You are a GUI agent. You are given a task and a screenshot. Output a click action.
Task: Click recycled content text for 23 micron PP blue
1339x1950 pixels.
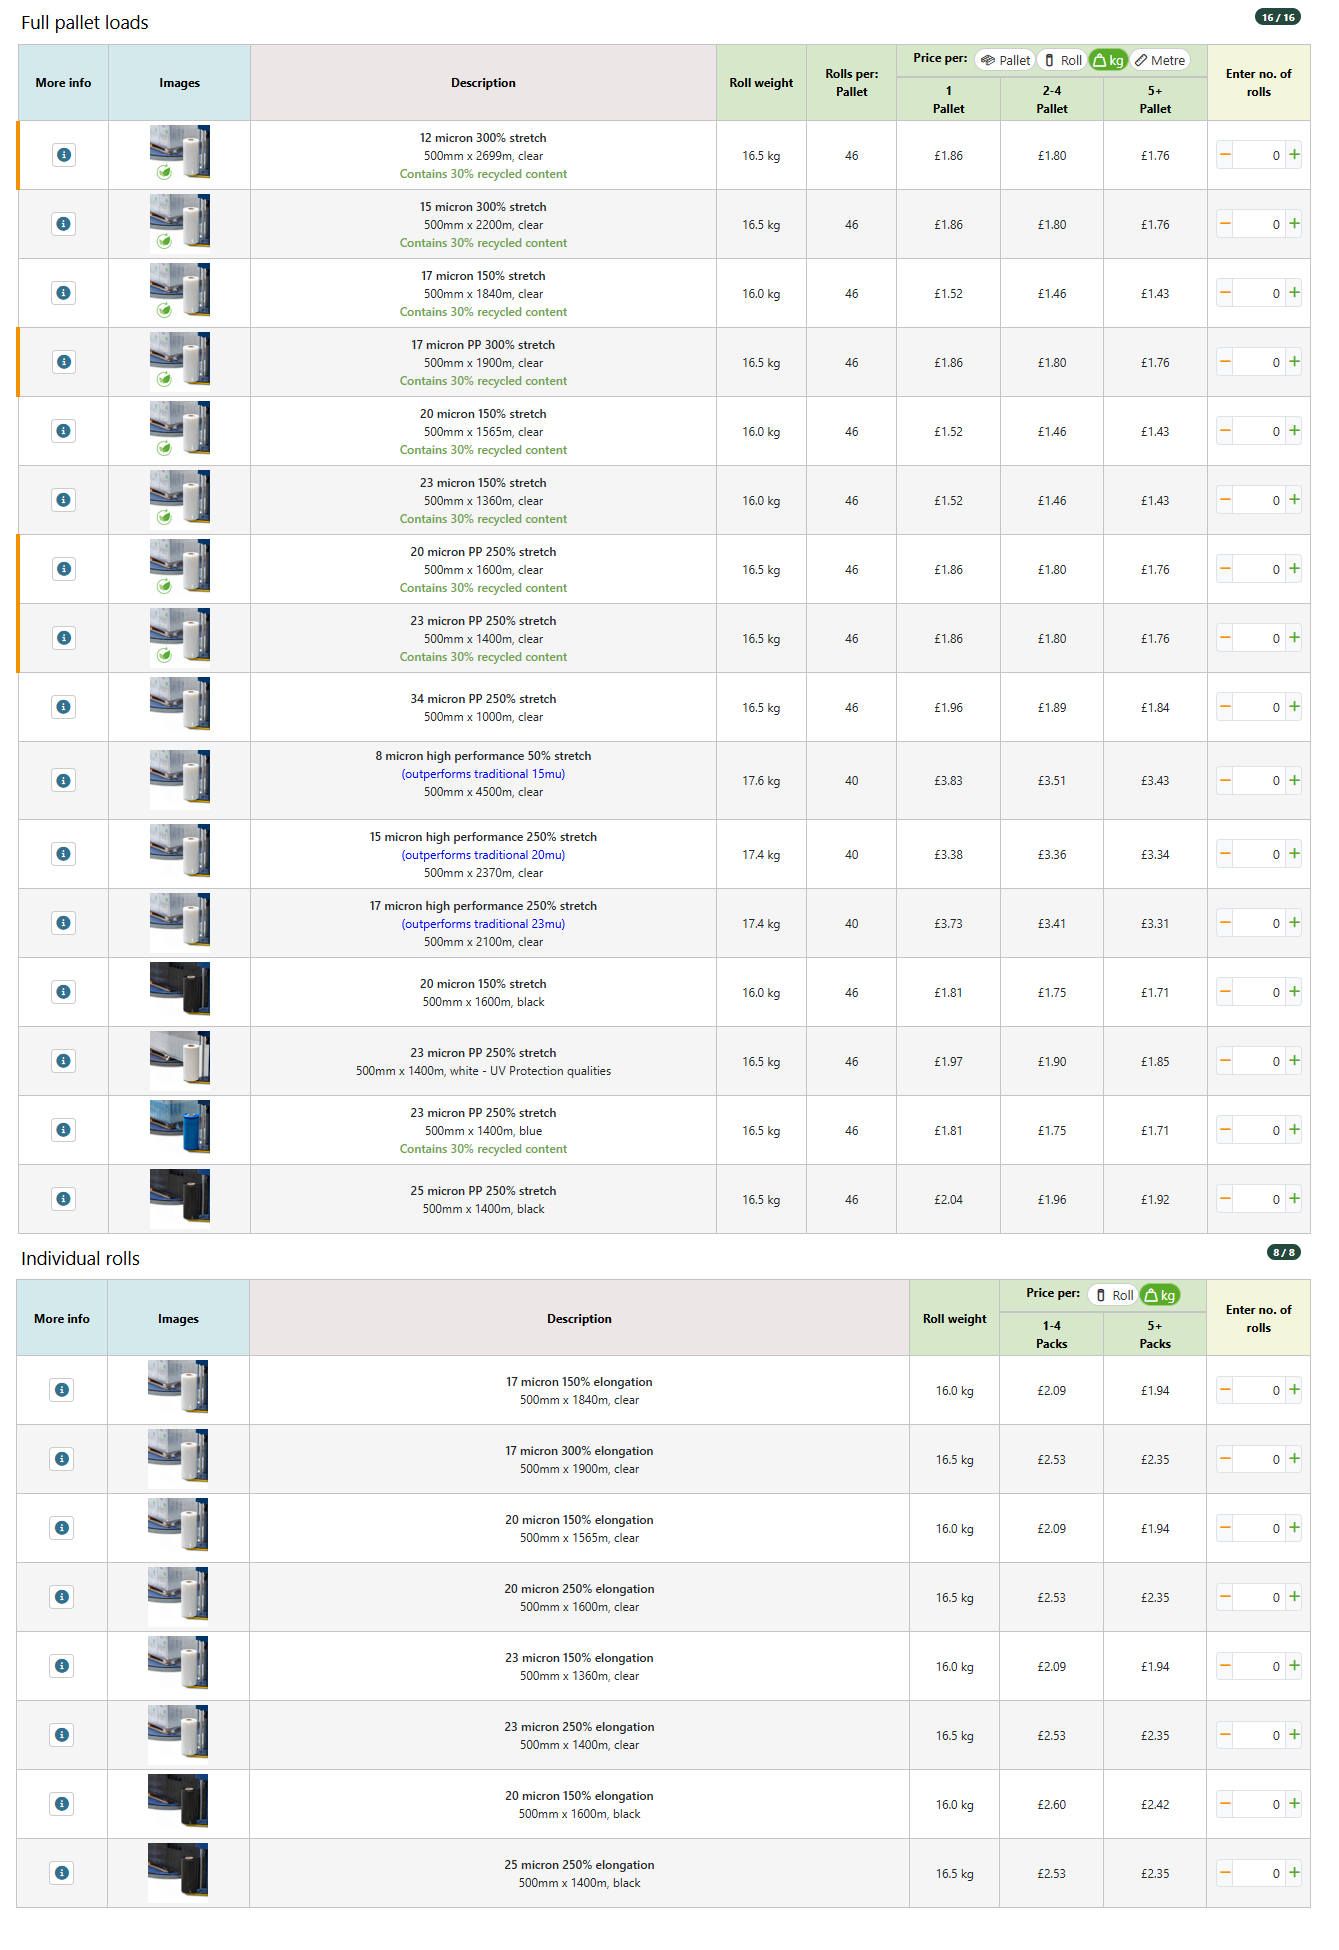[x=483, y=1149]
